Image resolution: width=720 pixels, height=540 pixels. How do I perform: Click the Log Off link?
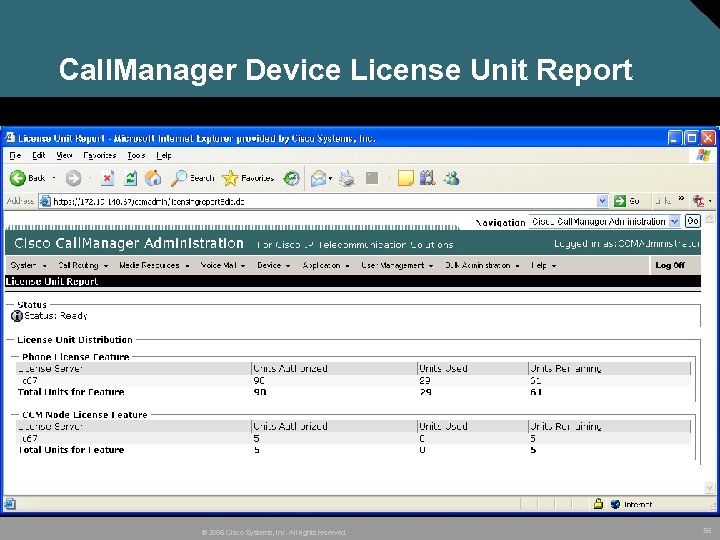(670, 265)
